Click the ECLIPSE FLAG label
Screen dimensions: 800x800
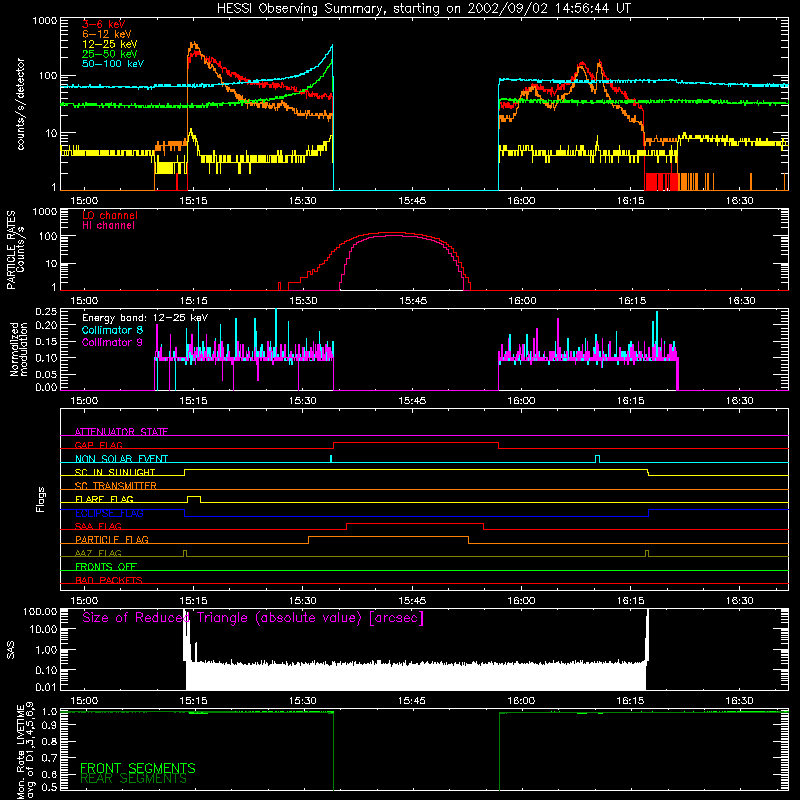click(109, 513)
